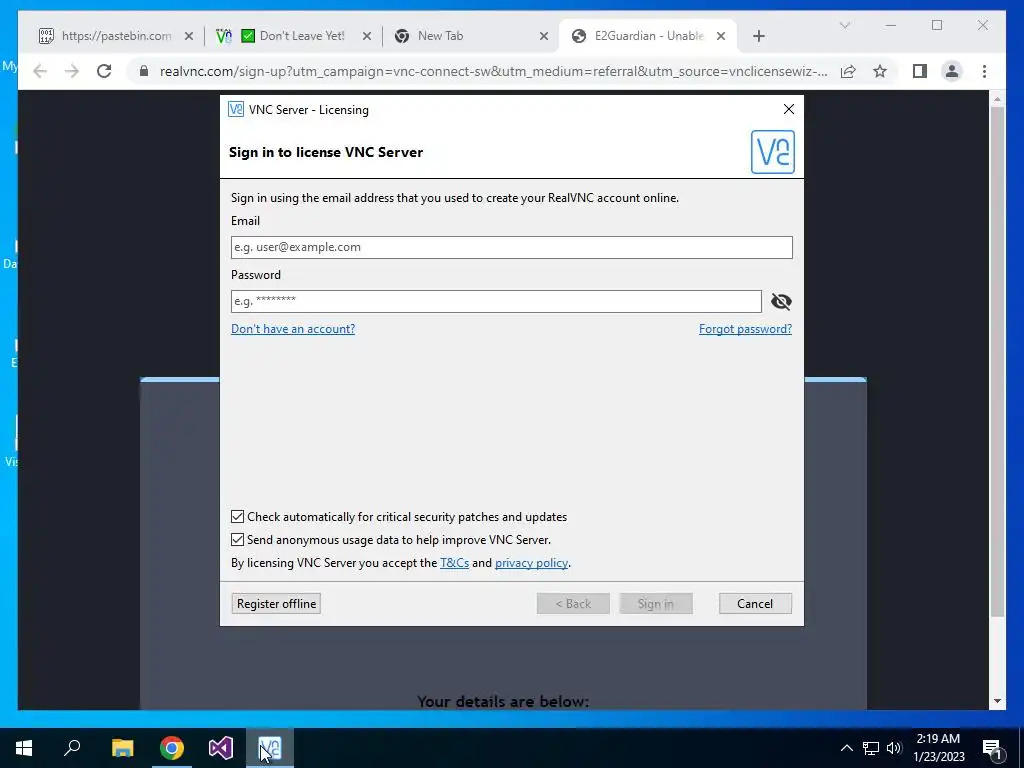Click "Your details are below:" page text
Image resolution: width=1024 pixels, height=768 pixels.
pyautogui.click(x=503, y=701)
